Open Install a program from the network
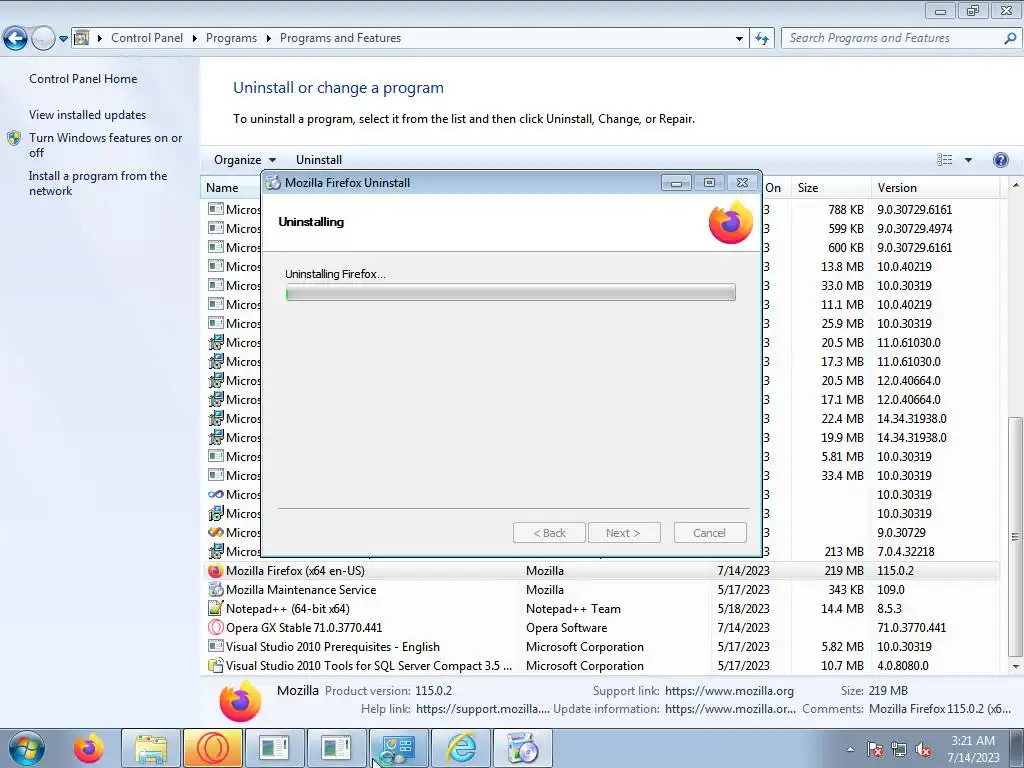 (98, 184)
